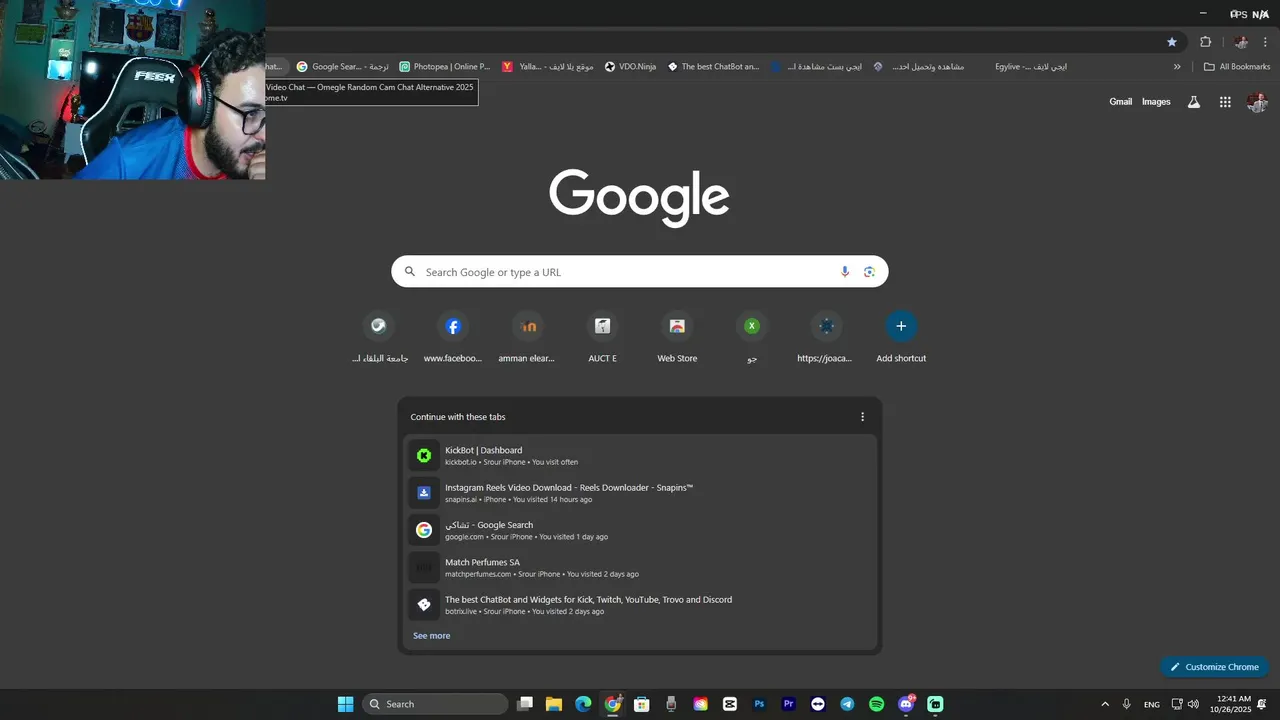Open Photoshop from the taskbar

[760, 704]
